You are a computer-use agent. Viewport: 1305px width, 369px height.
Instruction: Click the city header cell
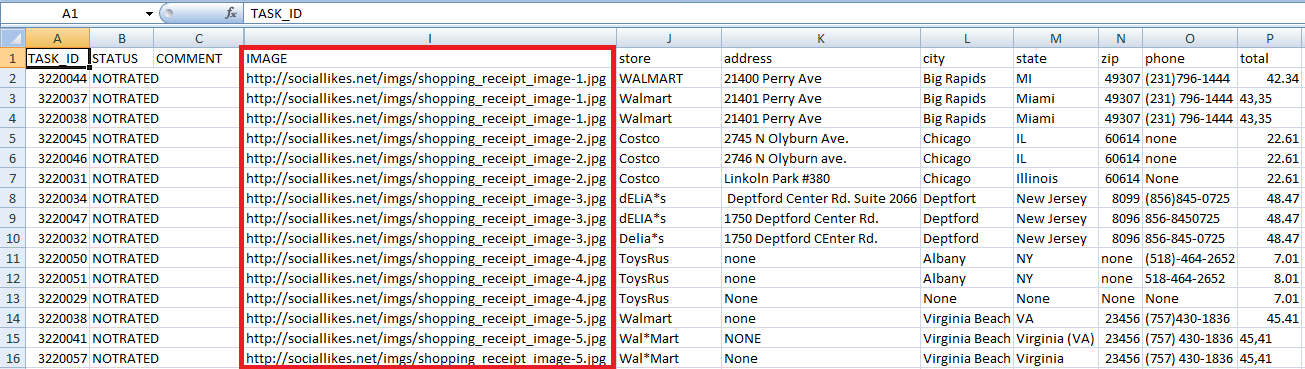click(966, 58)
